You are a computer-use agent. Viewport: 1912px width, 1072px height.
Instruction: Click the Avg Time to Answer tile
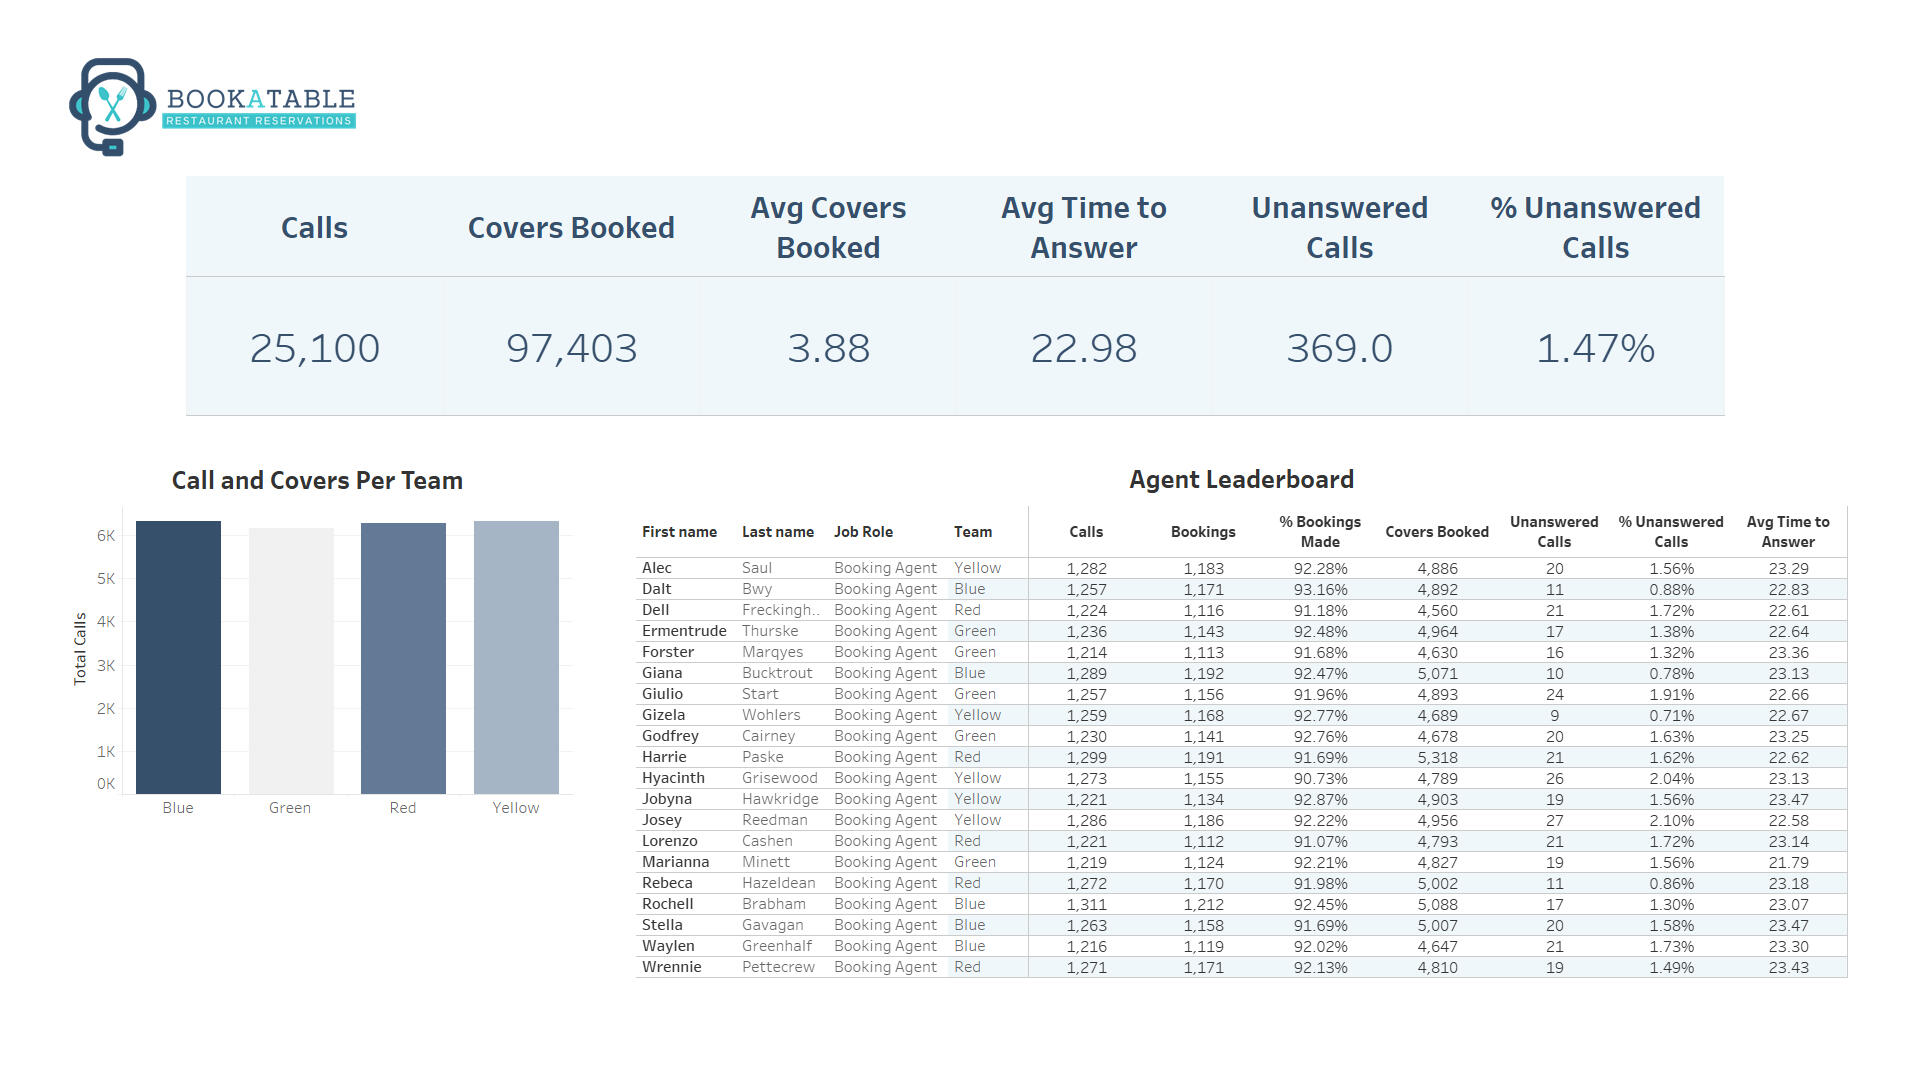pyautogui.click(x=1085, y=348)
